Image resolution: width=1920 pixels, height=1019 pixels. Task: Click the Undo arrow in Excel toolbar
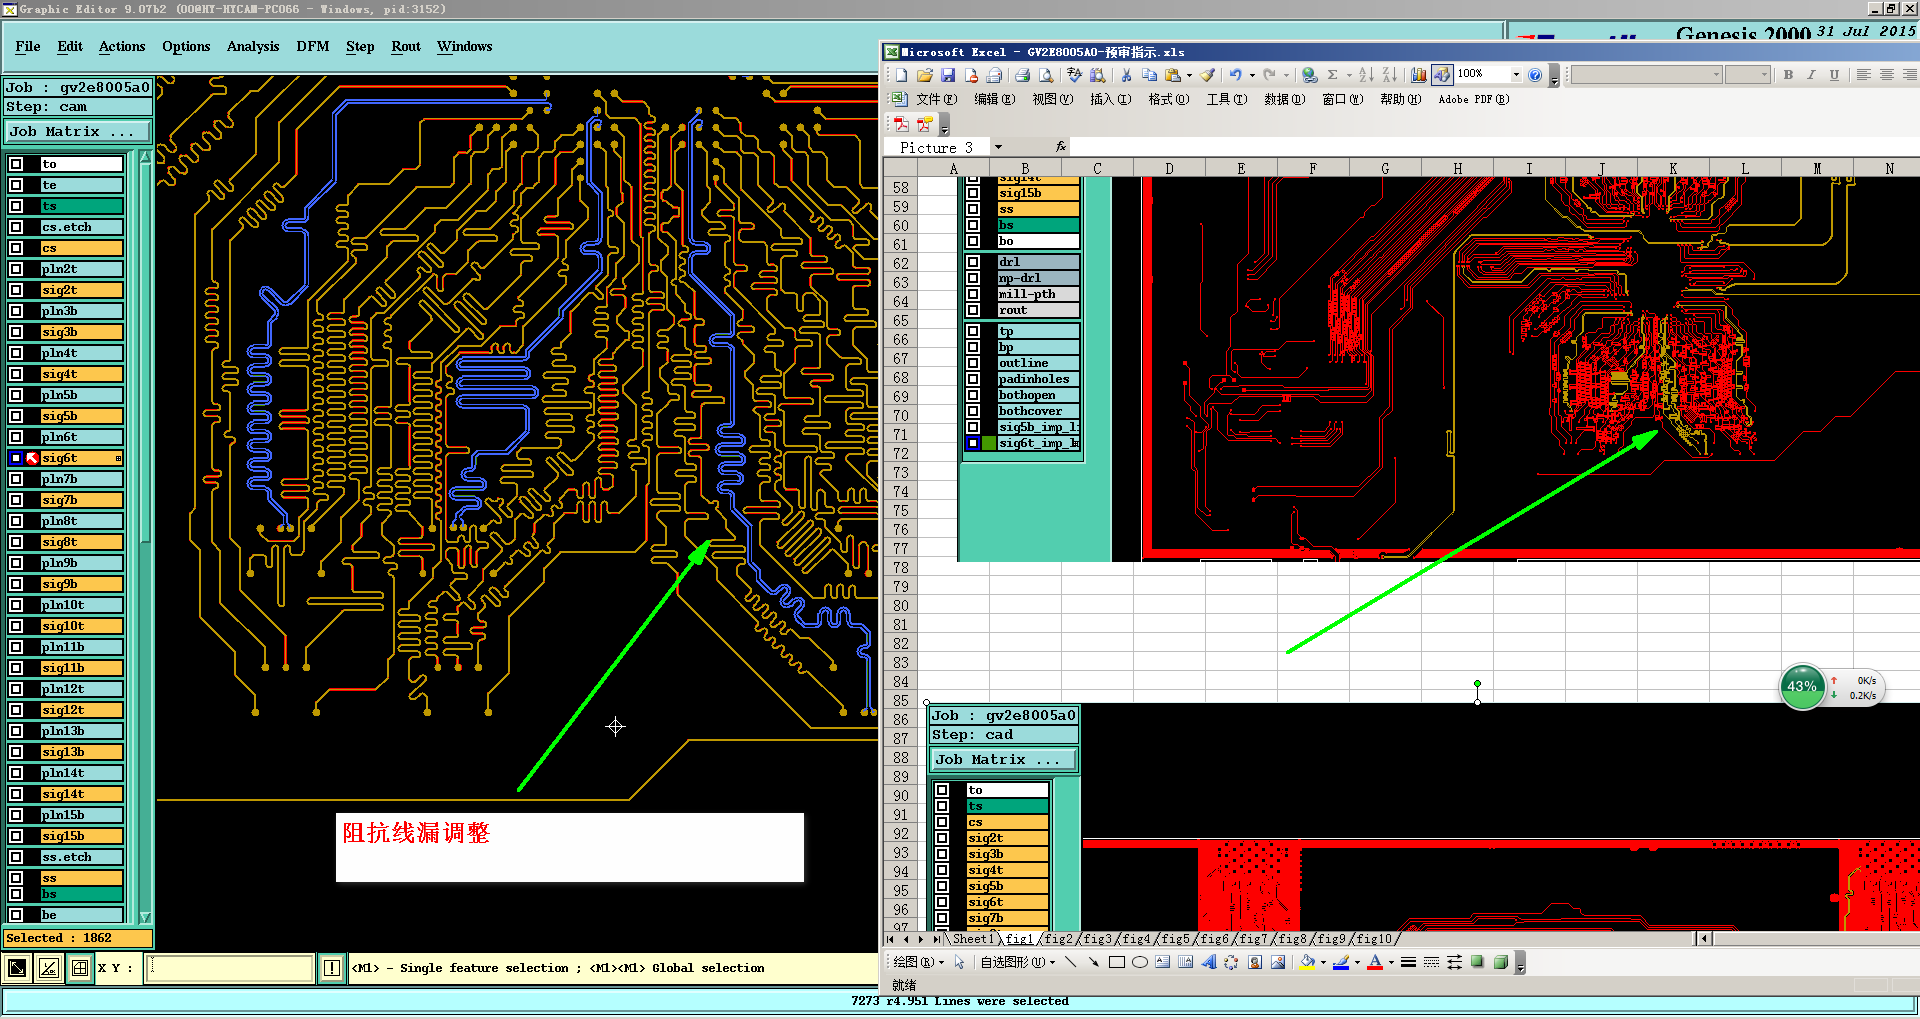coord(1236,75)
